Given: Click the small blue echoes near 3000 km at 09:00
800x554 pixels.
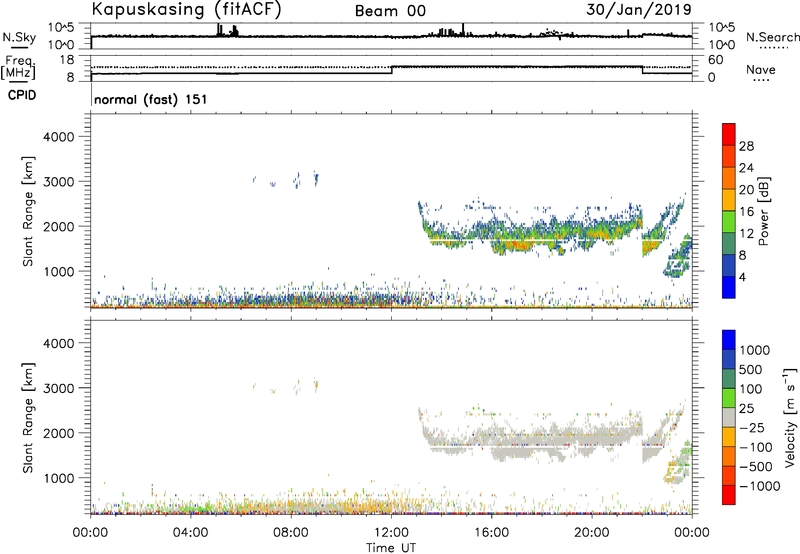Looking at the screenshot, I should click(x=316, y=179).
